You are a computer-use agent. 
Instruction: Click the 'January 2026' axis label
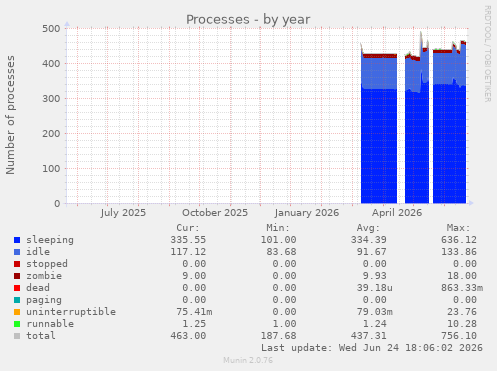(307, 213)
